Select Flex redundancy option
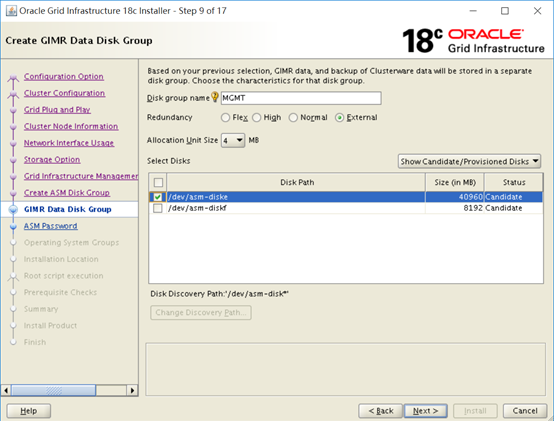Screen dimensions: 554x421 [225, 118]
